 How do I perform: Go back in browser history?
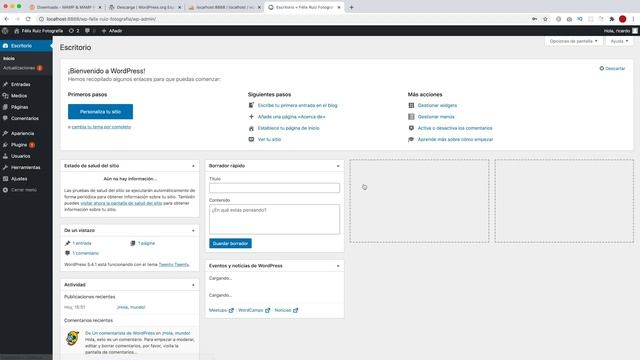tap(7, 19)
